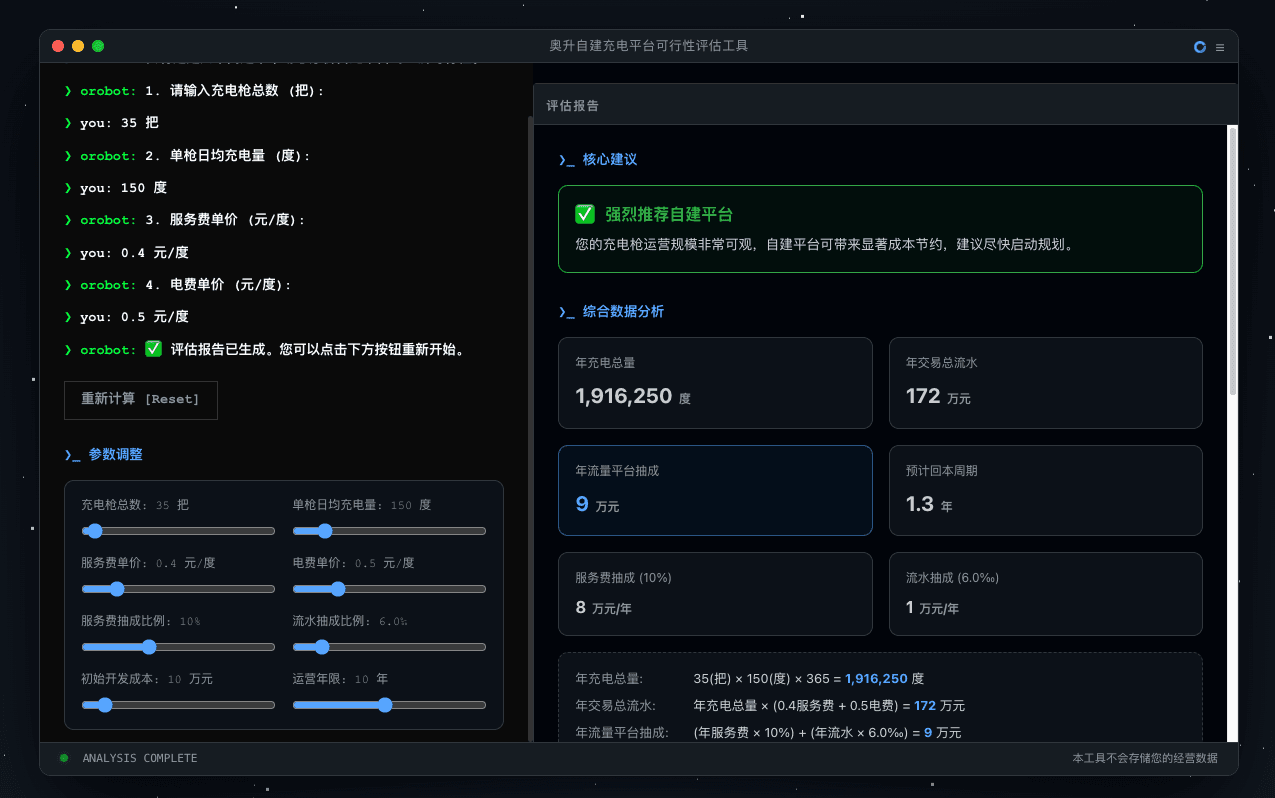
Task: Adjust the 电费单价 slider
Action: (x=389, y=589)
